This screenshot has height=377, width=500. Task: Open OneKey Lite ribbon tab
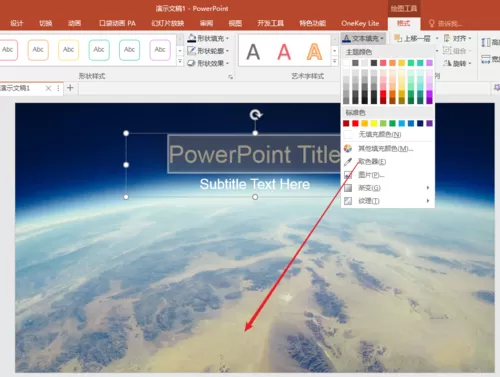360,23
